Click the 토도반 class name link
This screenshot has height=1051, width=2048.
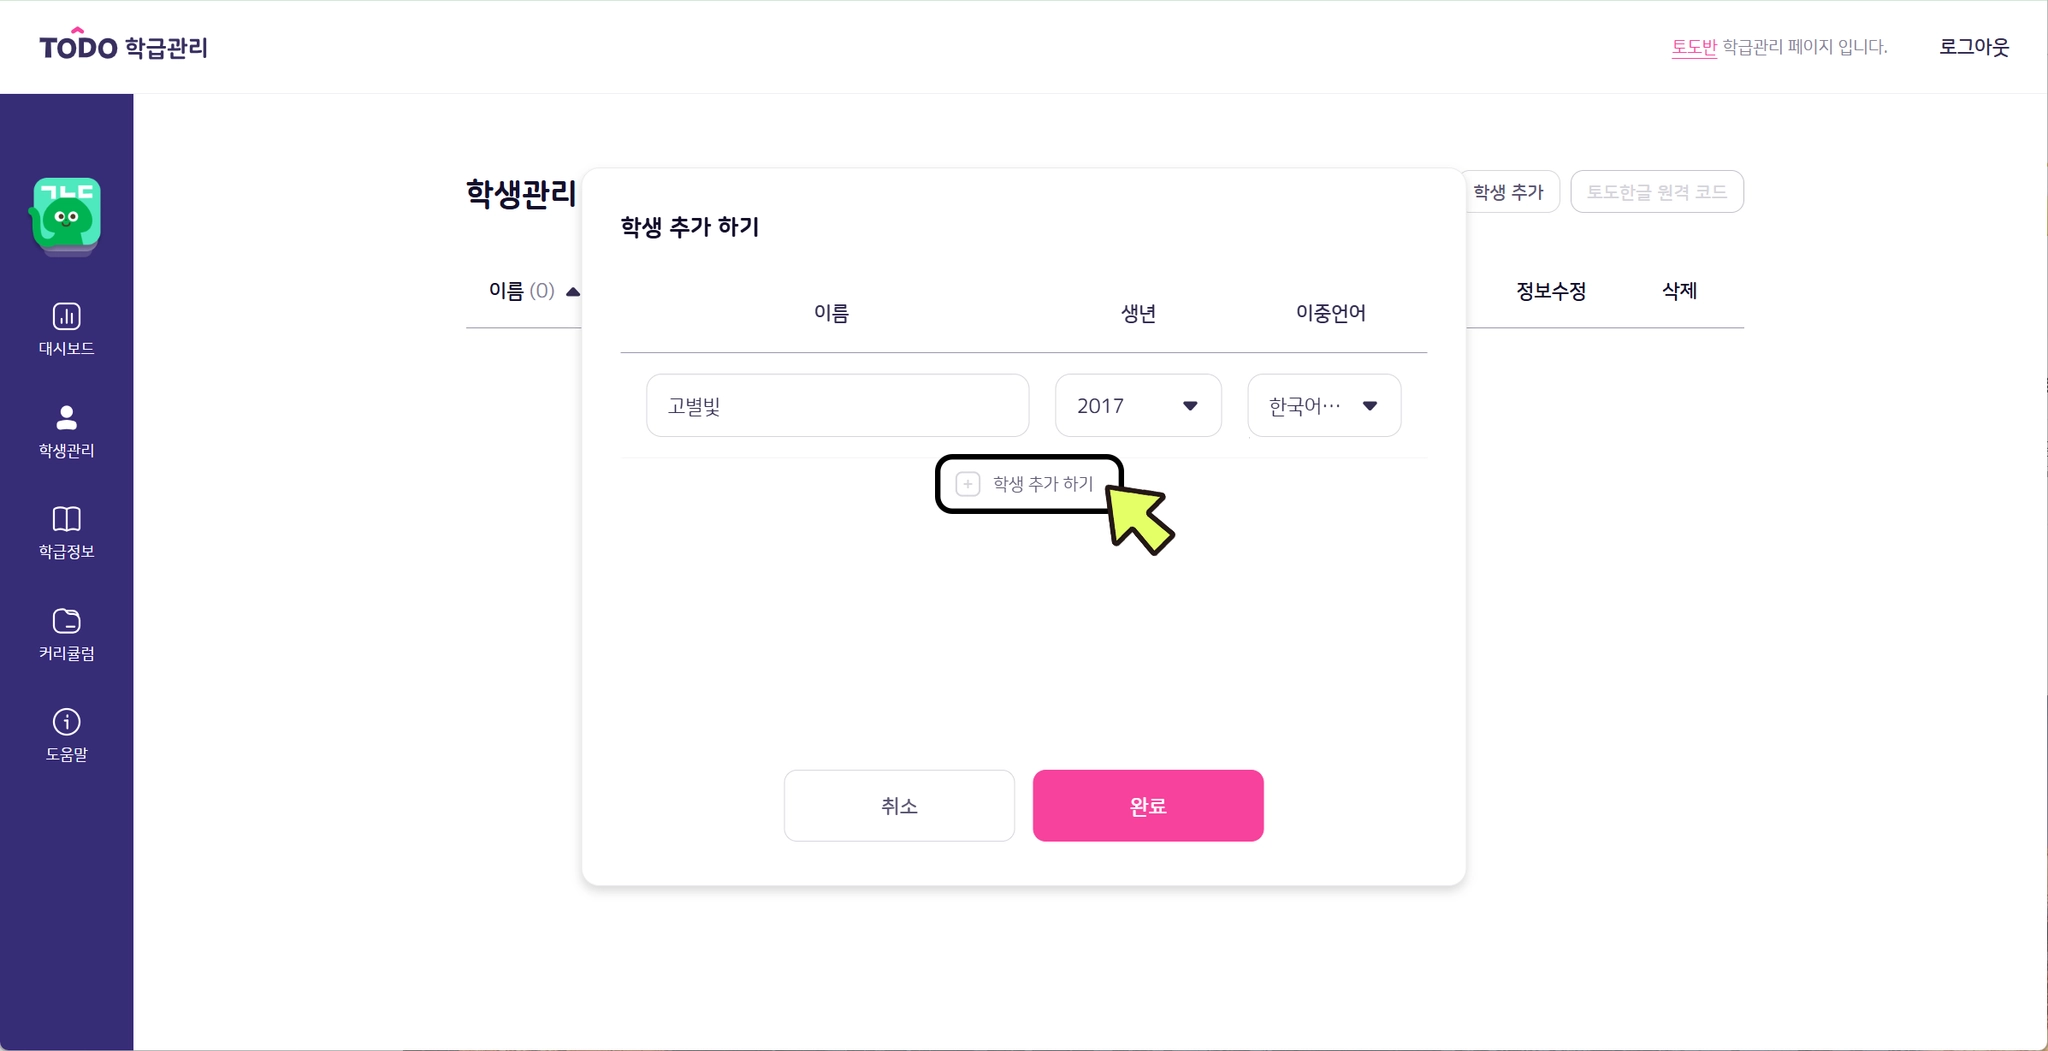click(1693, 47)
